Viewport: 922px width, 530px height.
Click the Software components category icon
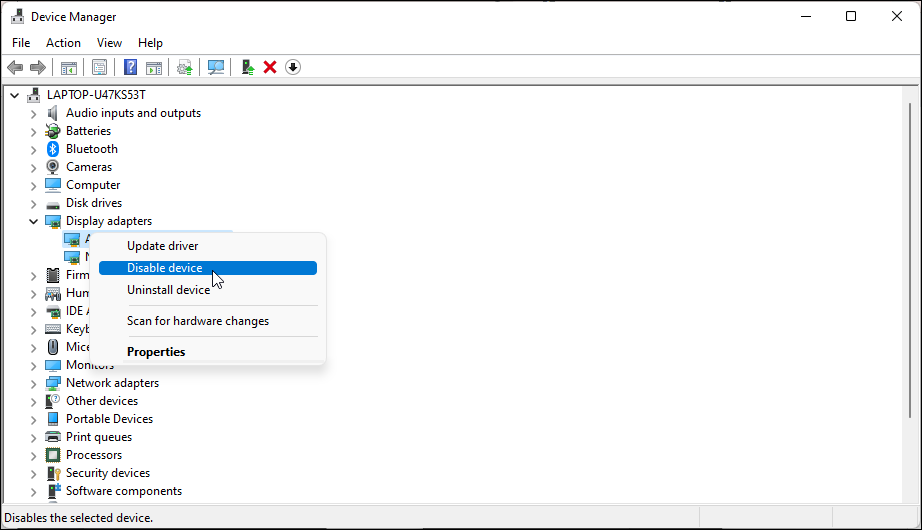coord(53,491)
